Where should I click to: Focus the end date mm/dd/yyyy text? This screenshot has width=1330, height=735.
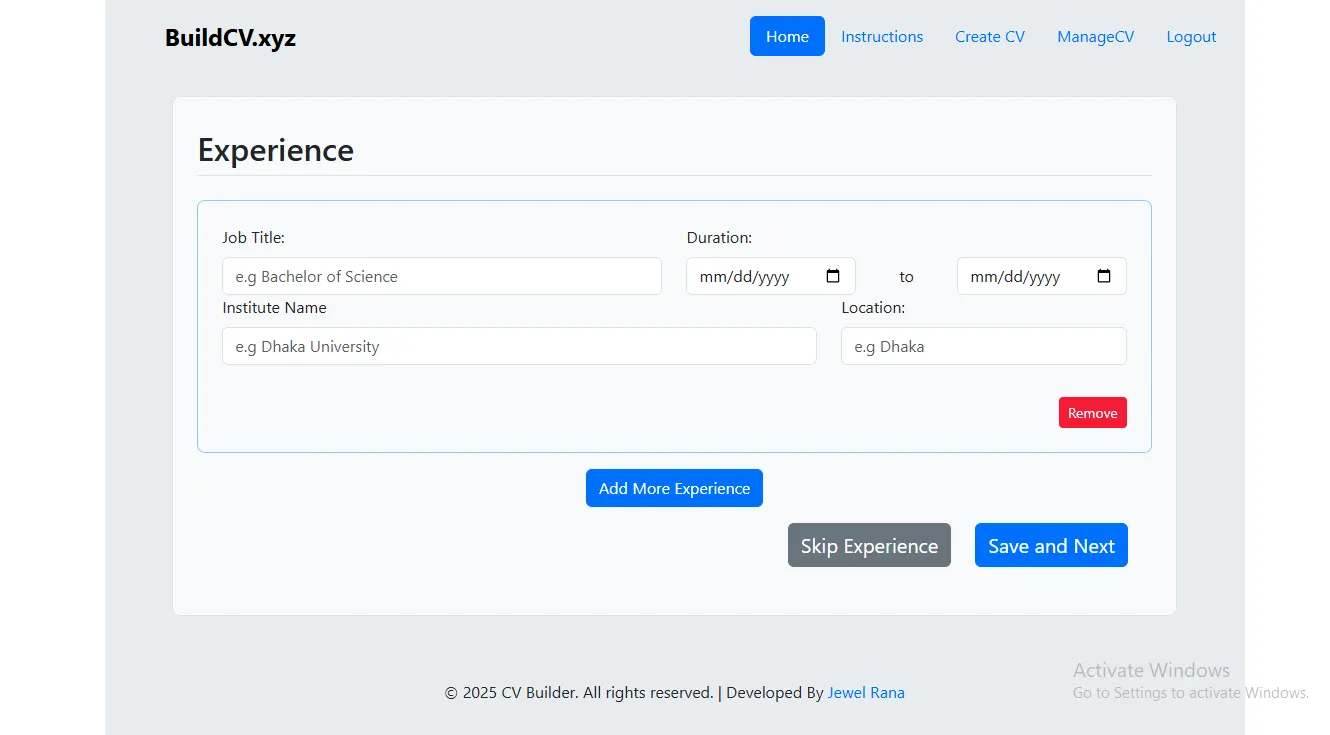1015,277
